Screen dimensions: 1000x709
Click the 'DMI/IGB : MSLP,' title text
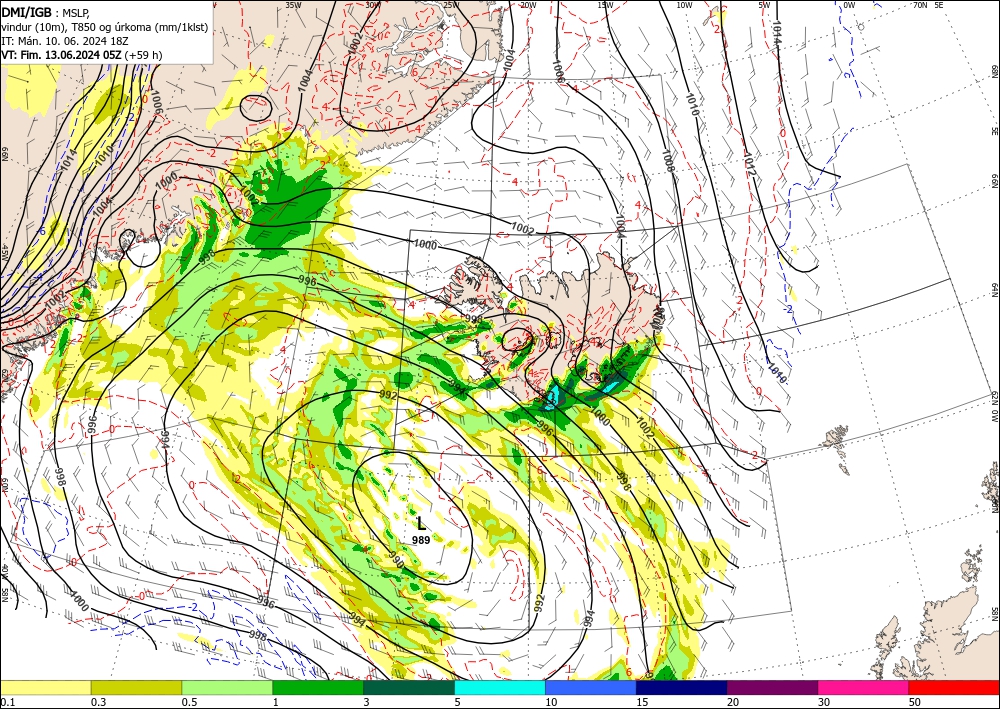coord(47,13)
